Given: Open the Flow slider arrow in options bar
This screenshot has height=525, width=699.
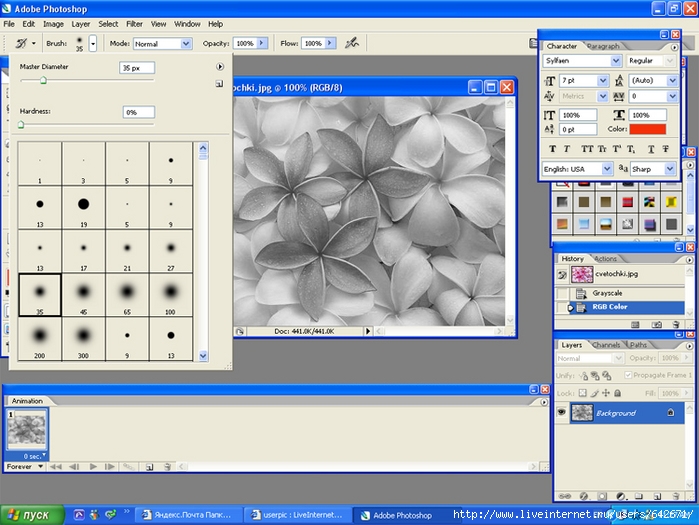Looking at the screenshot, I should point(330,43).
